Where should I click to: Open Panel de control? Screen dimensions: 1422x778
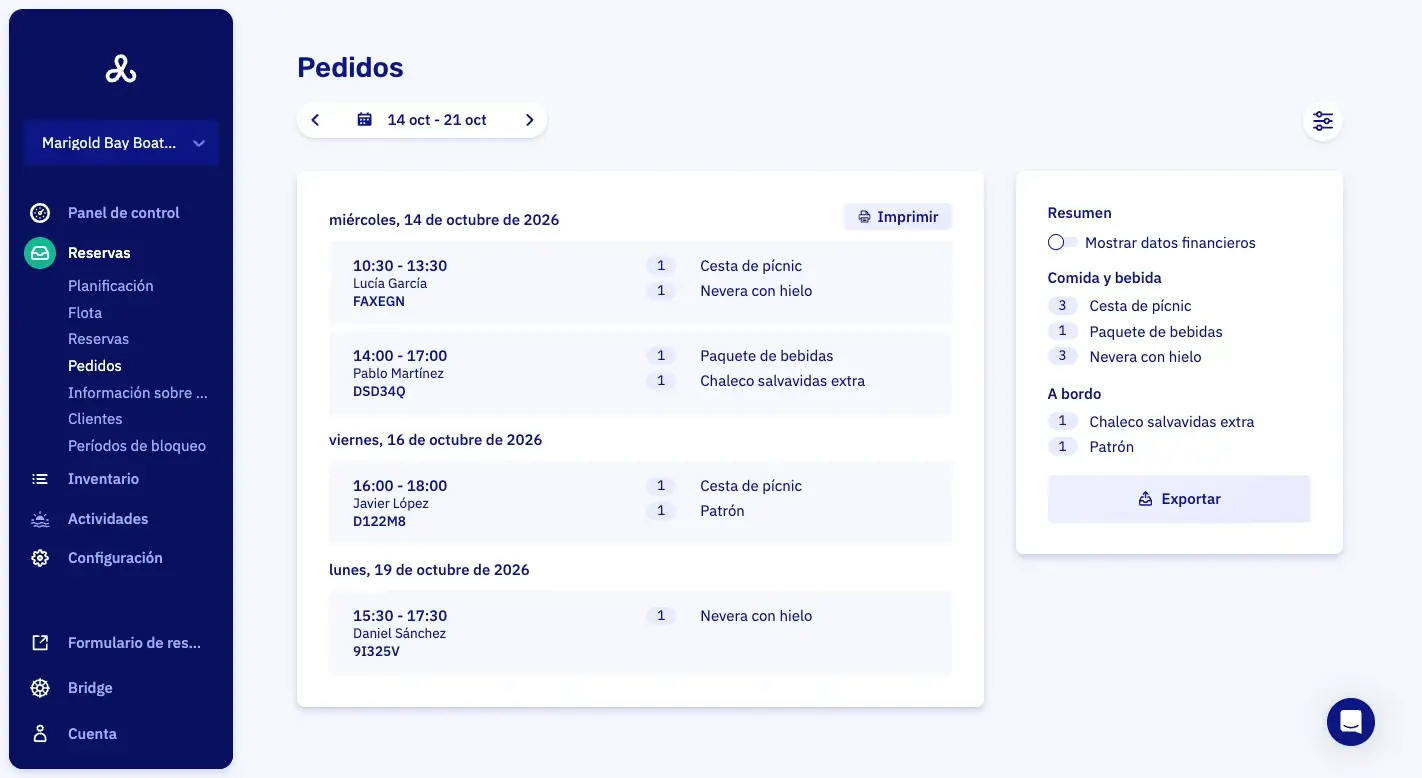[123, 213]
